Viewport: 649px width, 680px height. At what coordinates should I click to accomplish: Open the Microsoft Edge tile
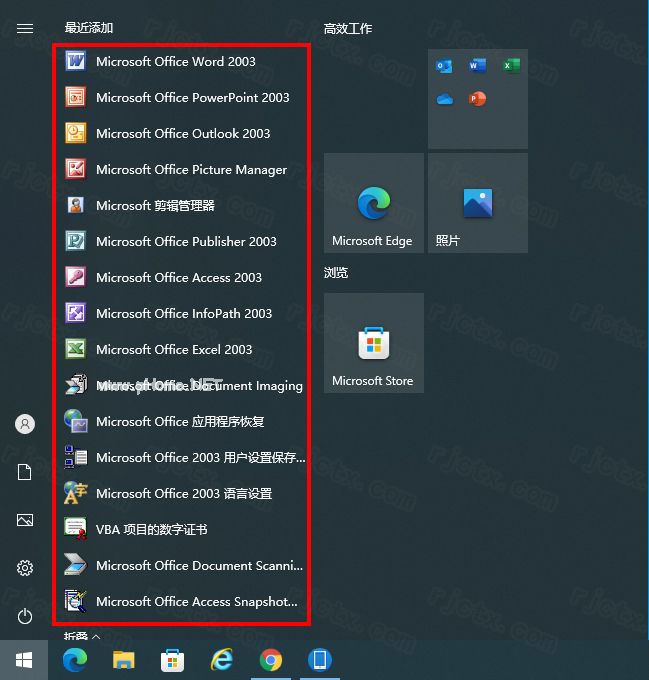374,203
